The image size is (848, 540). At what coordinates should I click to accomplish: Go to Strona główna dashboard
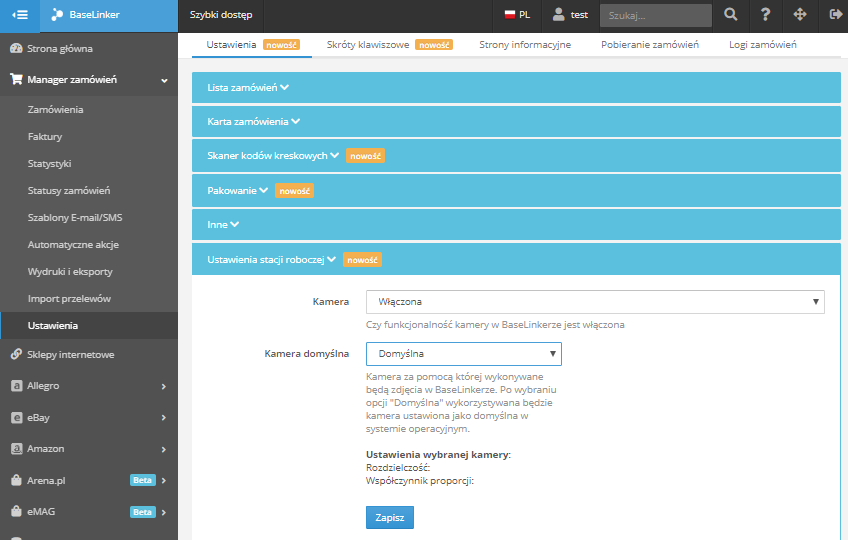point(65,48)
